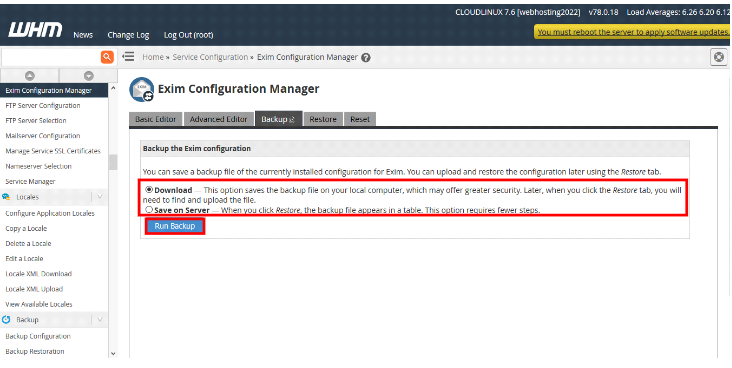Select the Download radio option

point(149,190)
